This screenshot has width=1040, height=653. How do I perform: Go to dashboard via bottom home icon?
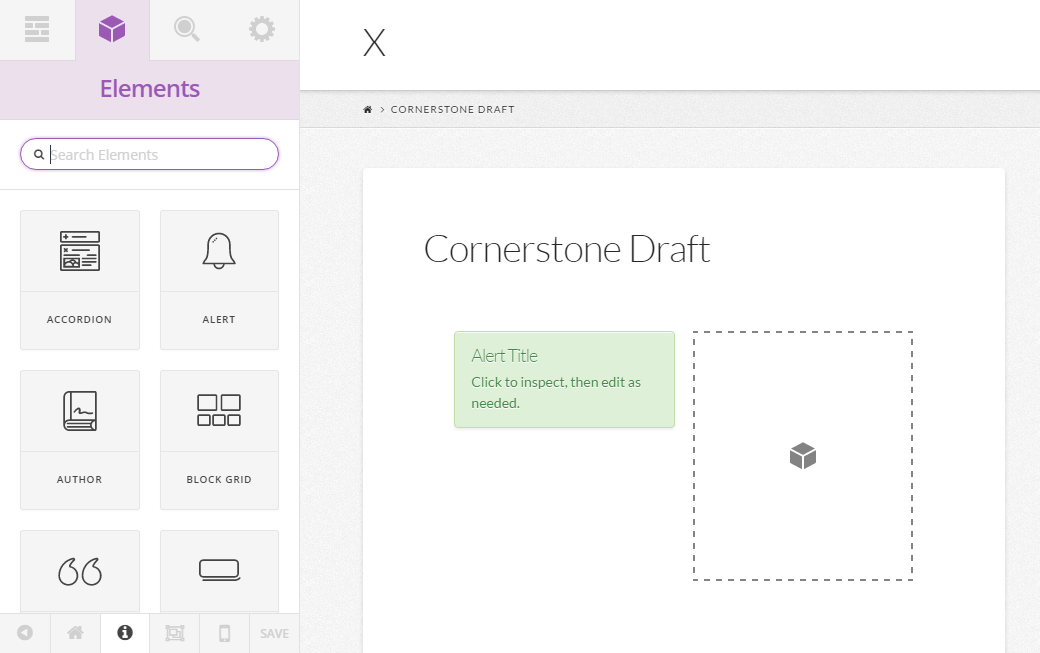(x=75, y=633)
